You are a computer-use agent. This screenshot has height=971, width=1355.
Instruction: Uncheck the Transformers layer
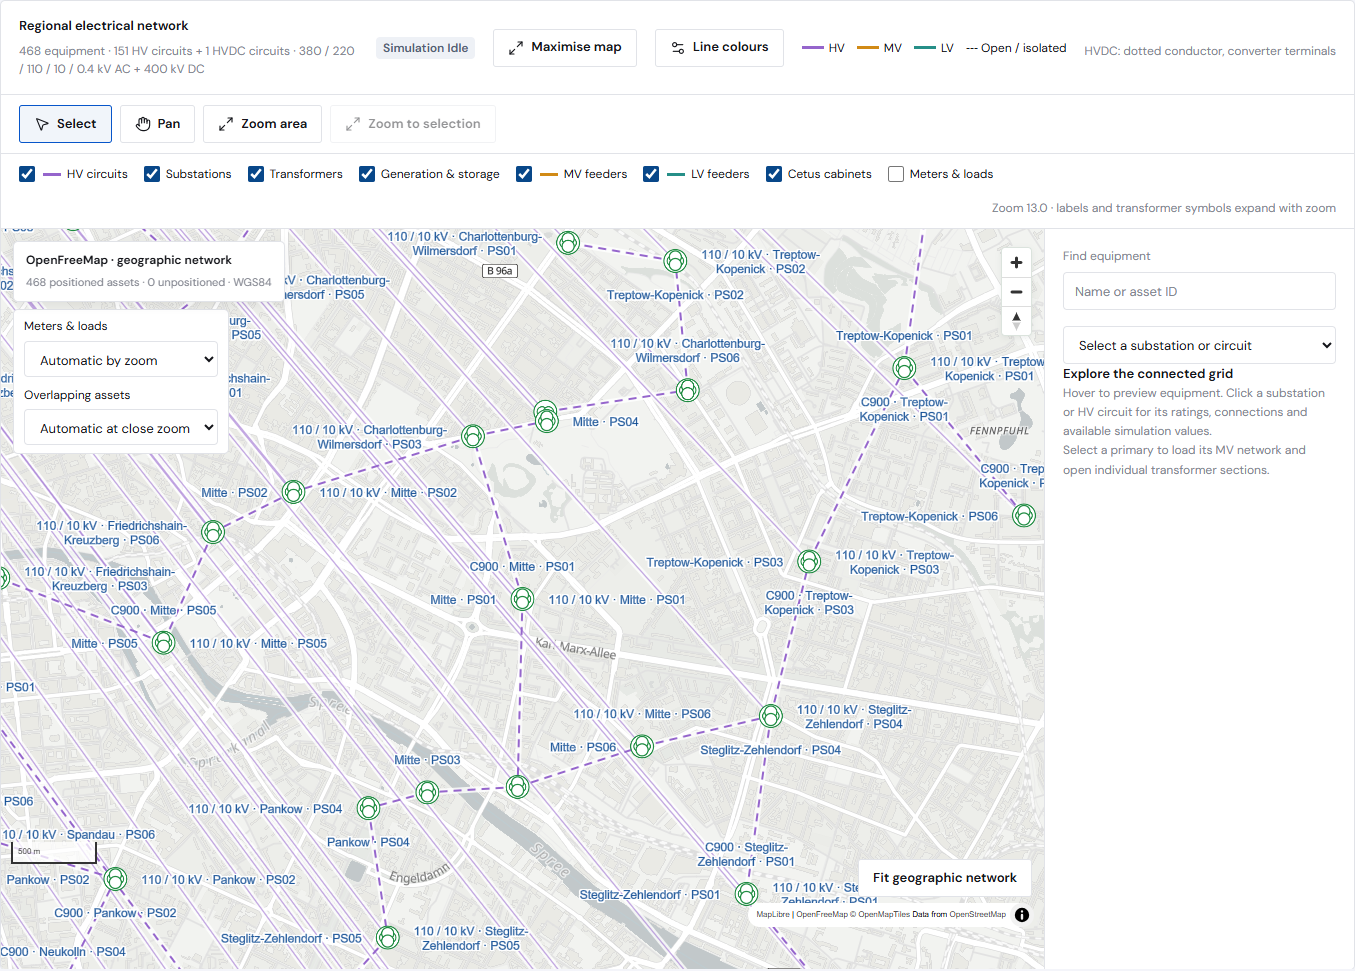[x=256, y=174]
